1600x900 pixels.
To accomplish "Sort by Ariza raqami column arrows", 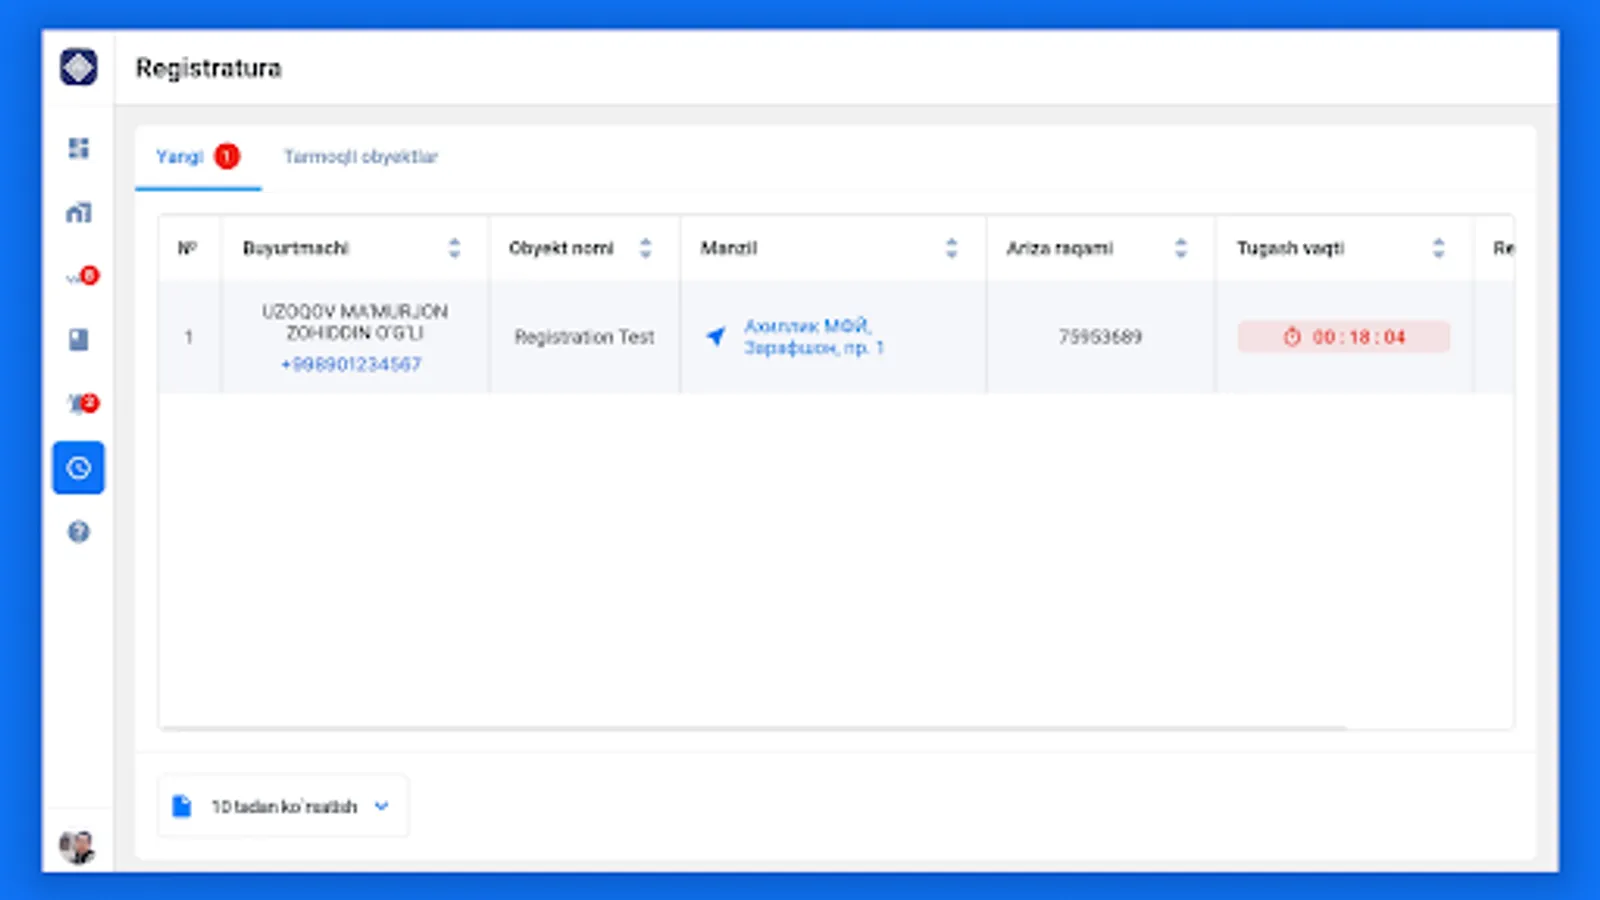I will (x=1180, y=248).
